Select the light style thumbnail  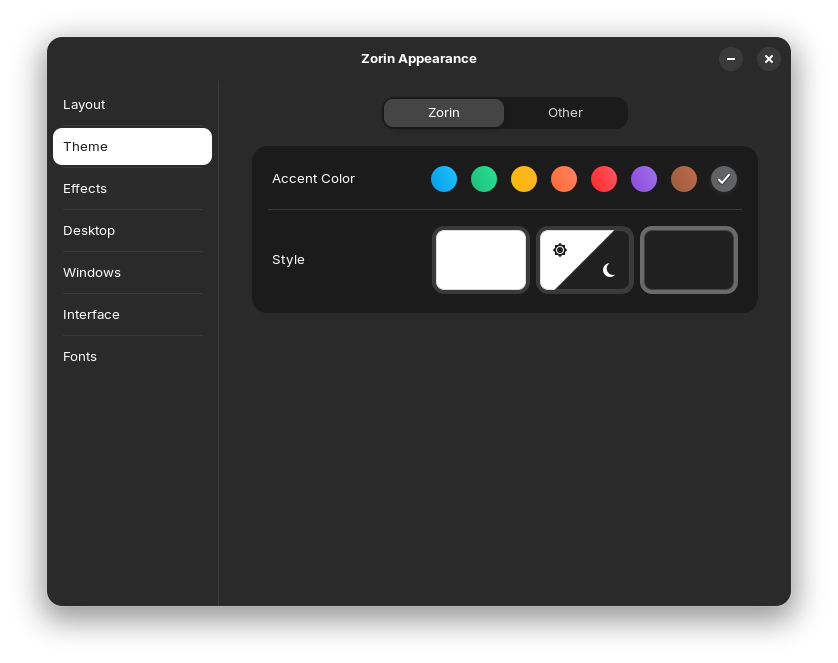pyautogui.click(x=481, y=260)
